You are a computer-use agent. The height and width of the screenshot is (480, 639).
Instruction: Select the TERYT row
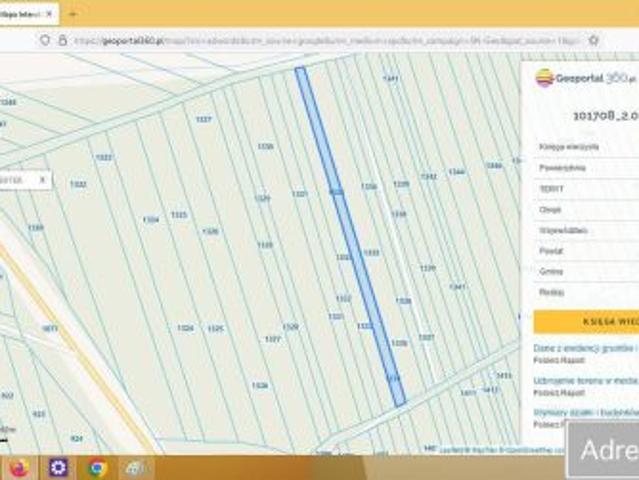(x=586, y=189)
